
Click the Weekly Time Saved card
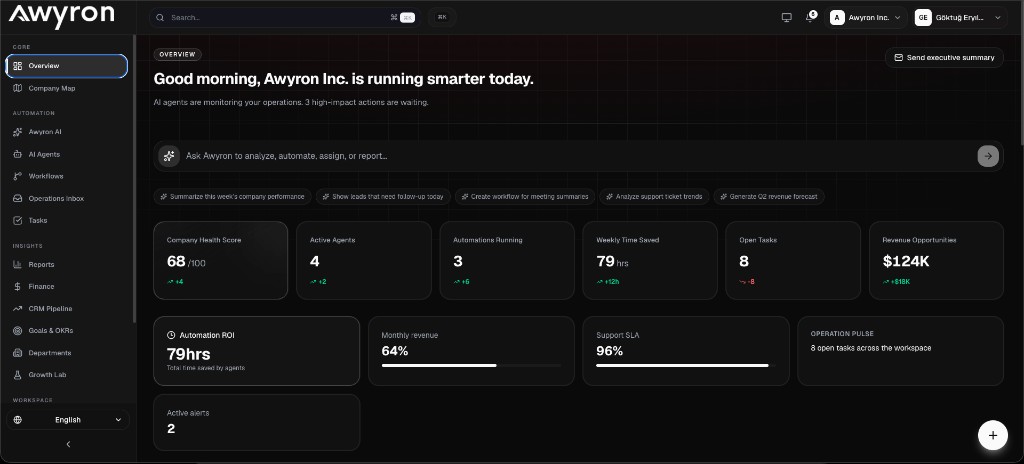pyautogui.click(x=650, y=261)
